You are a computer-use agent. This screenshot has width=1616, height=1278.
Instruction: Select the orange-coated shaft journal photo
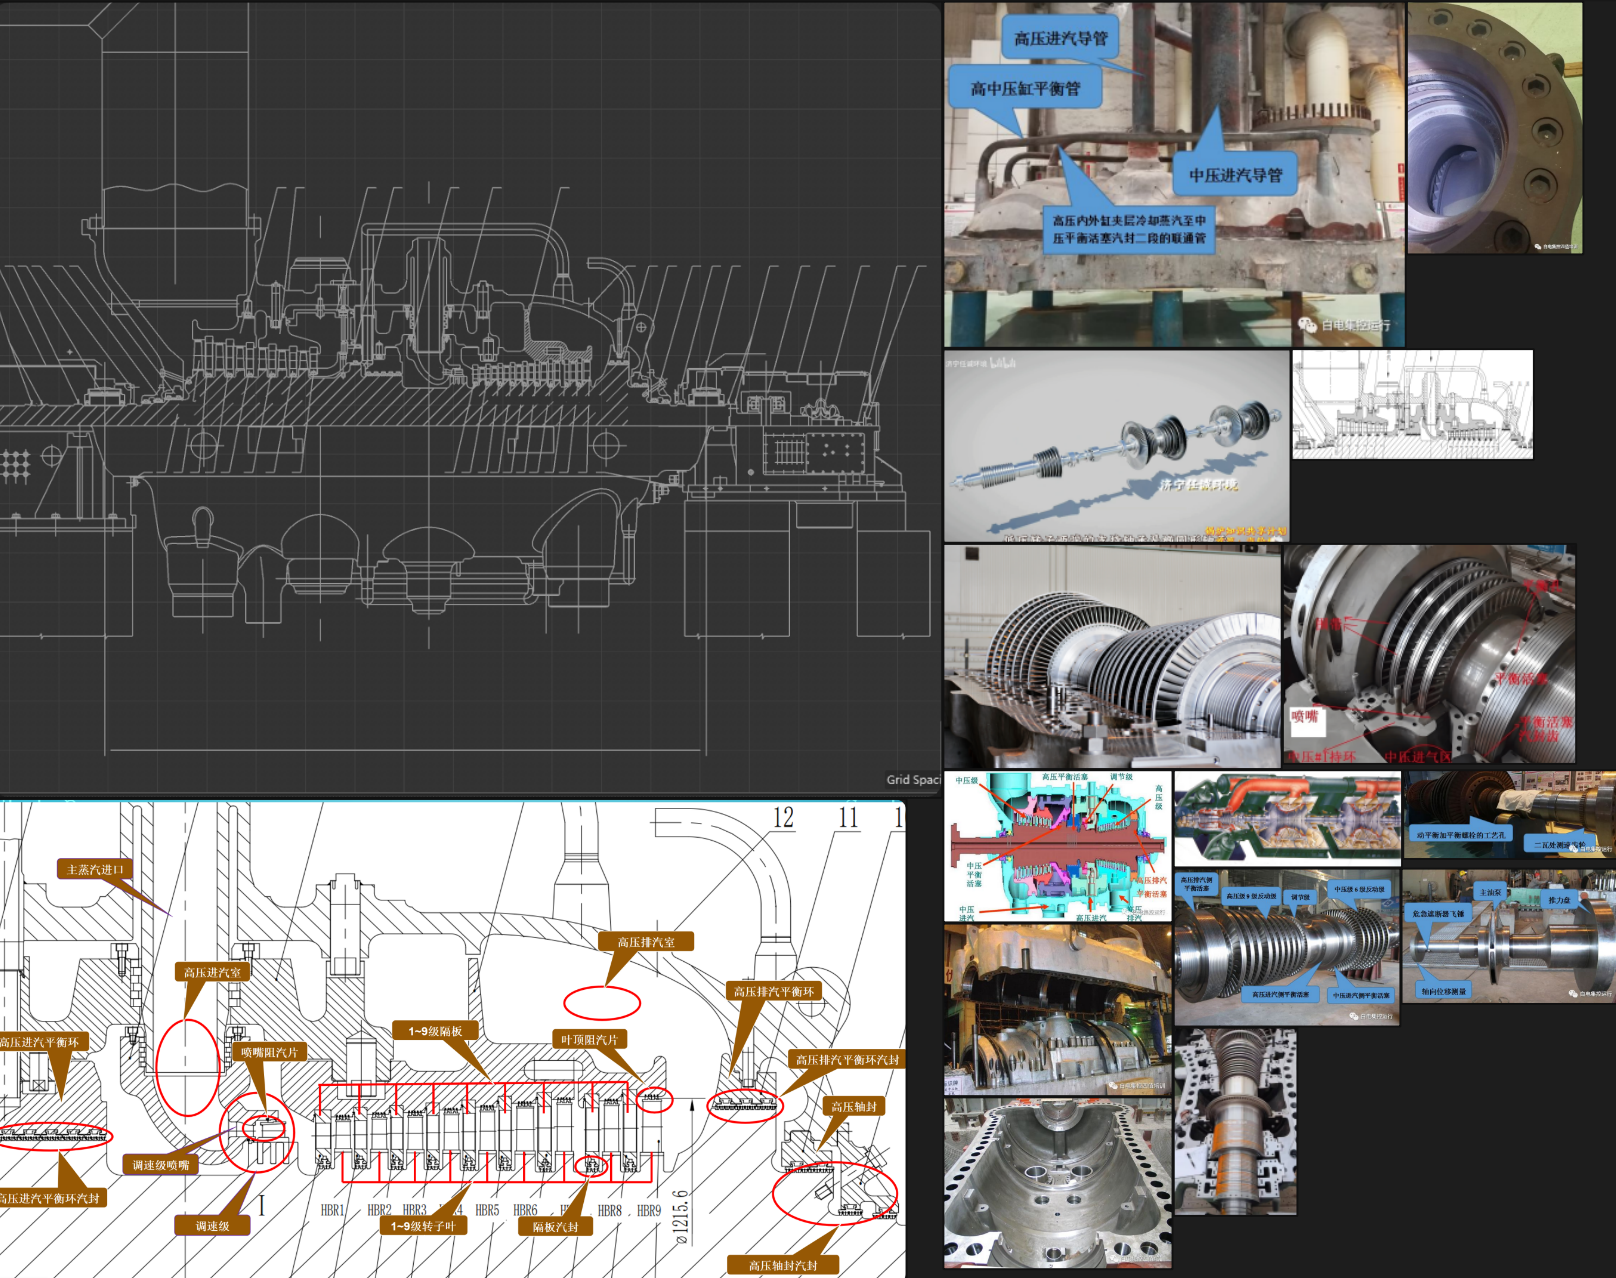tap(1236, 1122)
